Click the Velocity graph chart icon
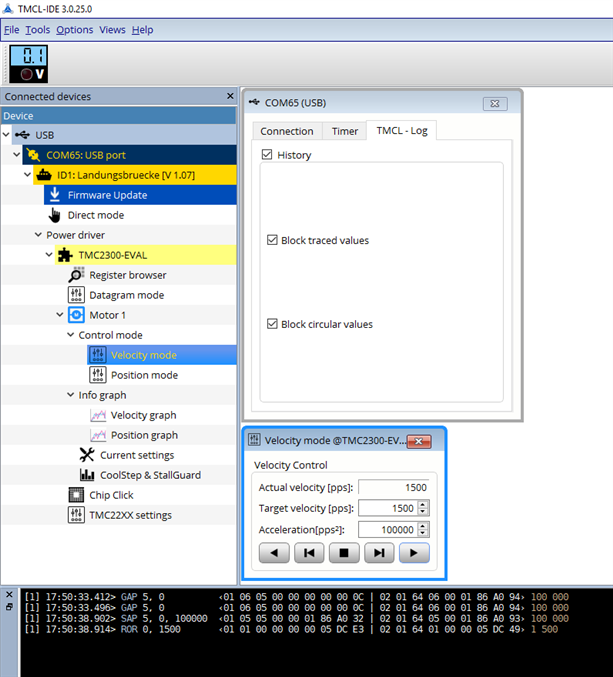Screen dimensions: 613x677 coord(98,415)
